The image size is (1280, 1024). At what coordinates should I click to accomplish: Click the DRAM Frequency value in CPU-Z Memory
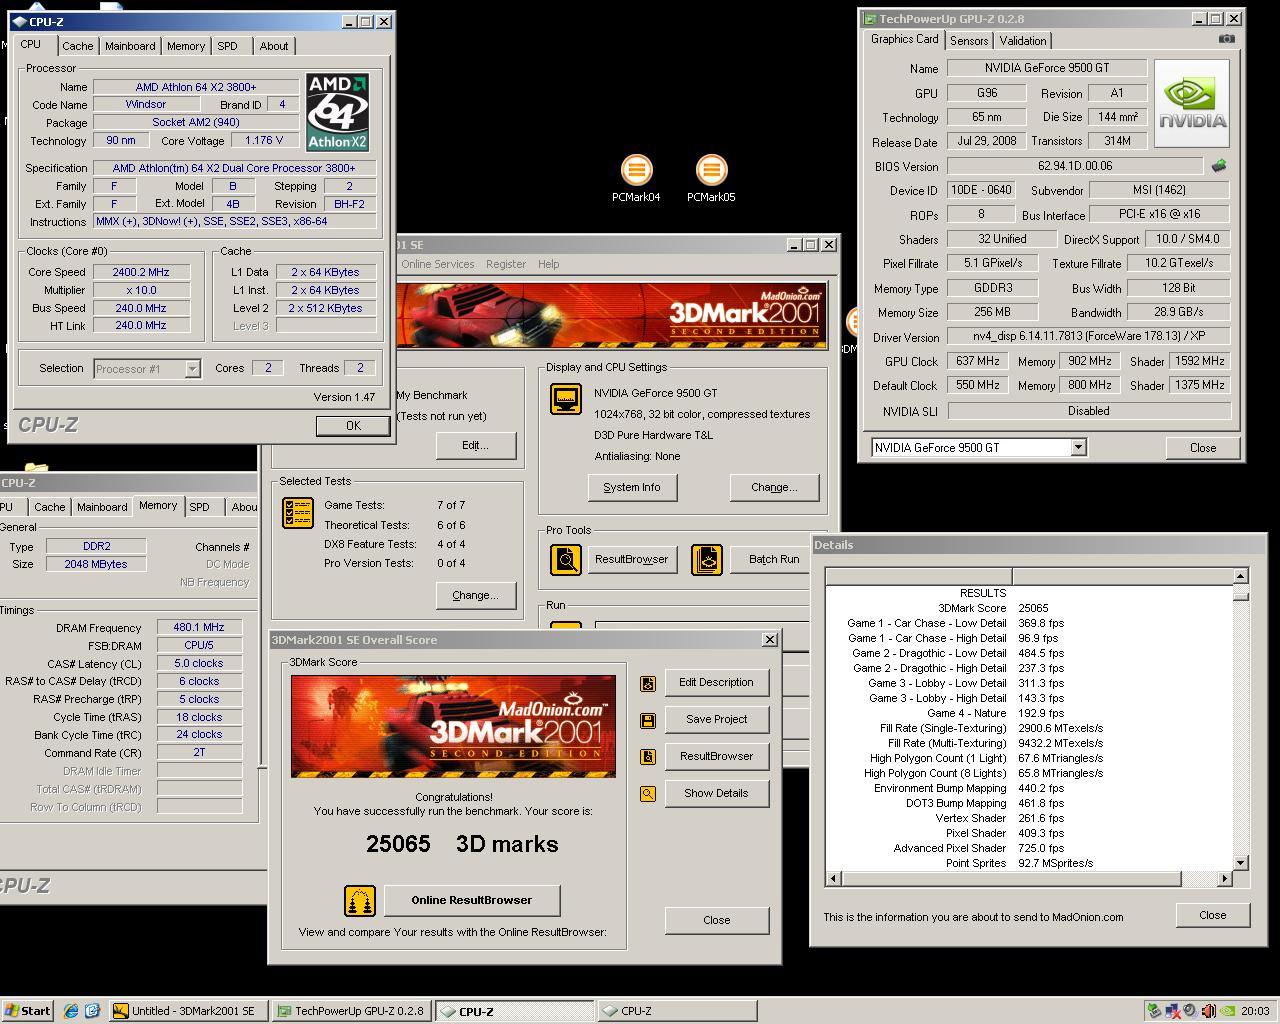pyautogui.click(x=199, y=627)
